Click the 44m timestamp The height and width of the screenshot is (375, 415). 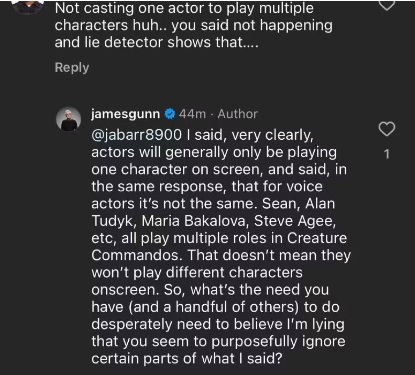192,114
